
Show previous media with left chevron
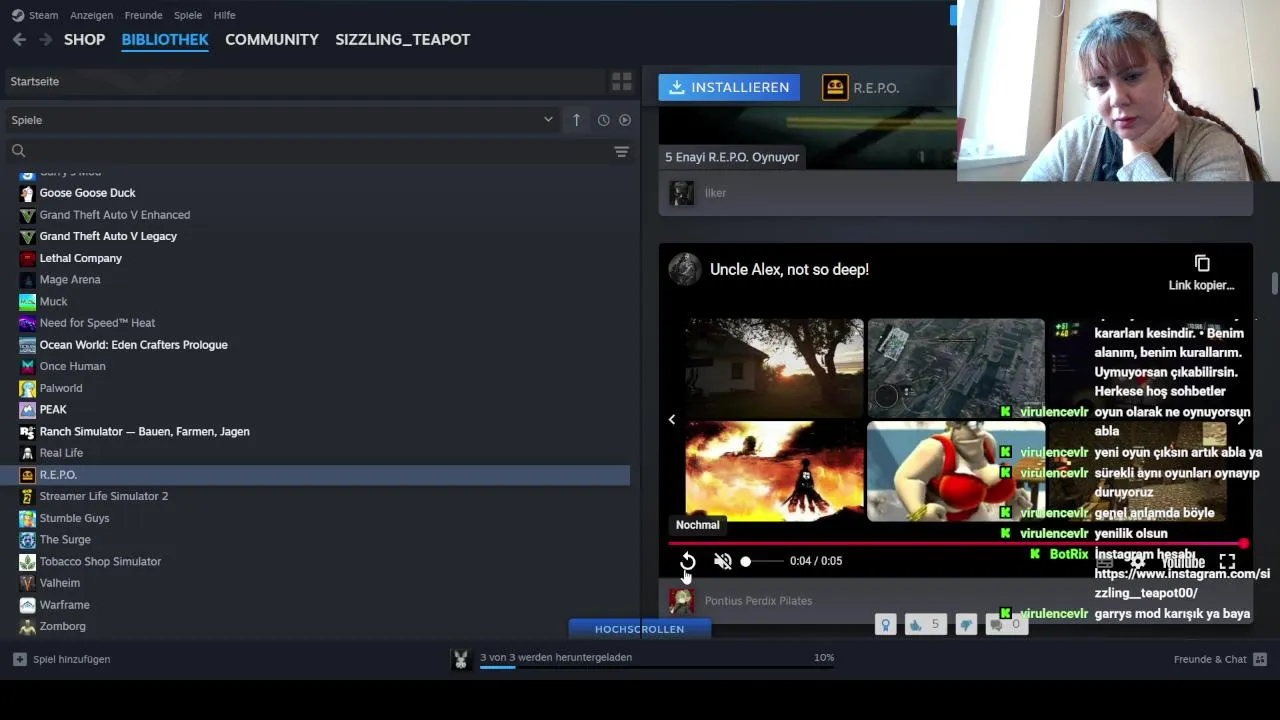pos(672,420)
